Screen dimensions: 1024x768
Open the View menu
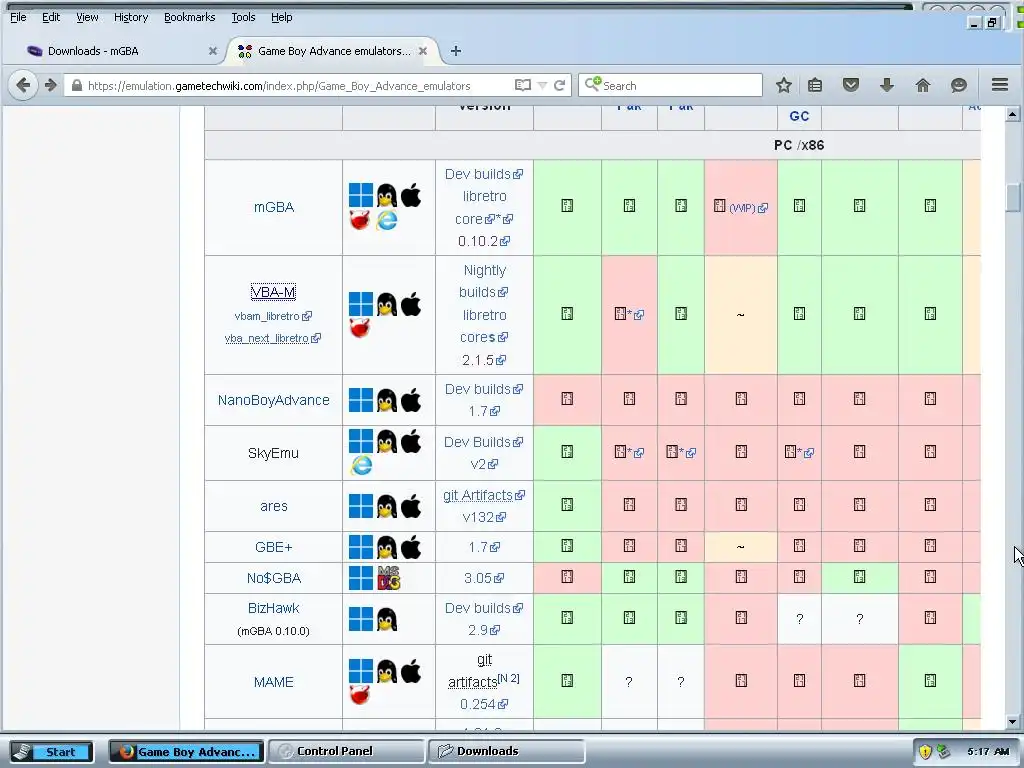[87, 18]
